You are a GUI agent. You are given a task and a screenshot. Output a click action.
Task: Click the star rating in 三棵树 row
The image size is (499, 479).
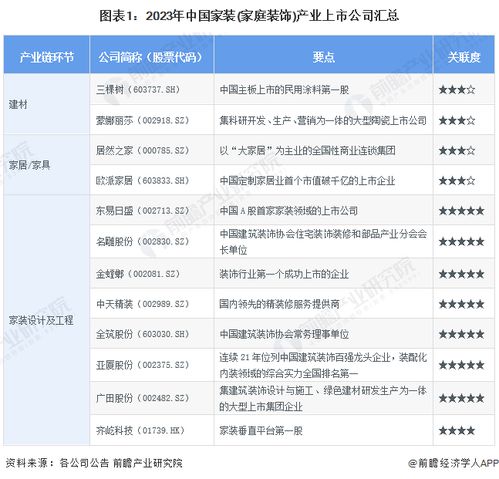457,90
